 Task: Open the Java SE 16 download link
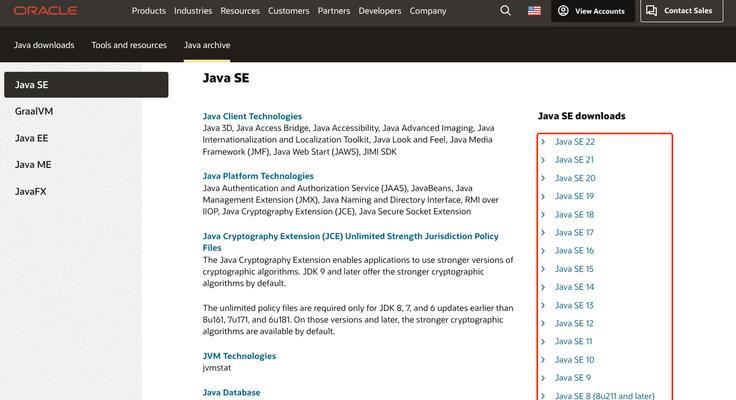574,251
